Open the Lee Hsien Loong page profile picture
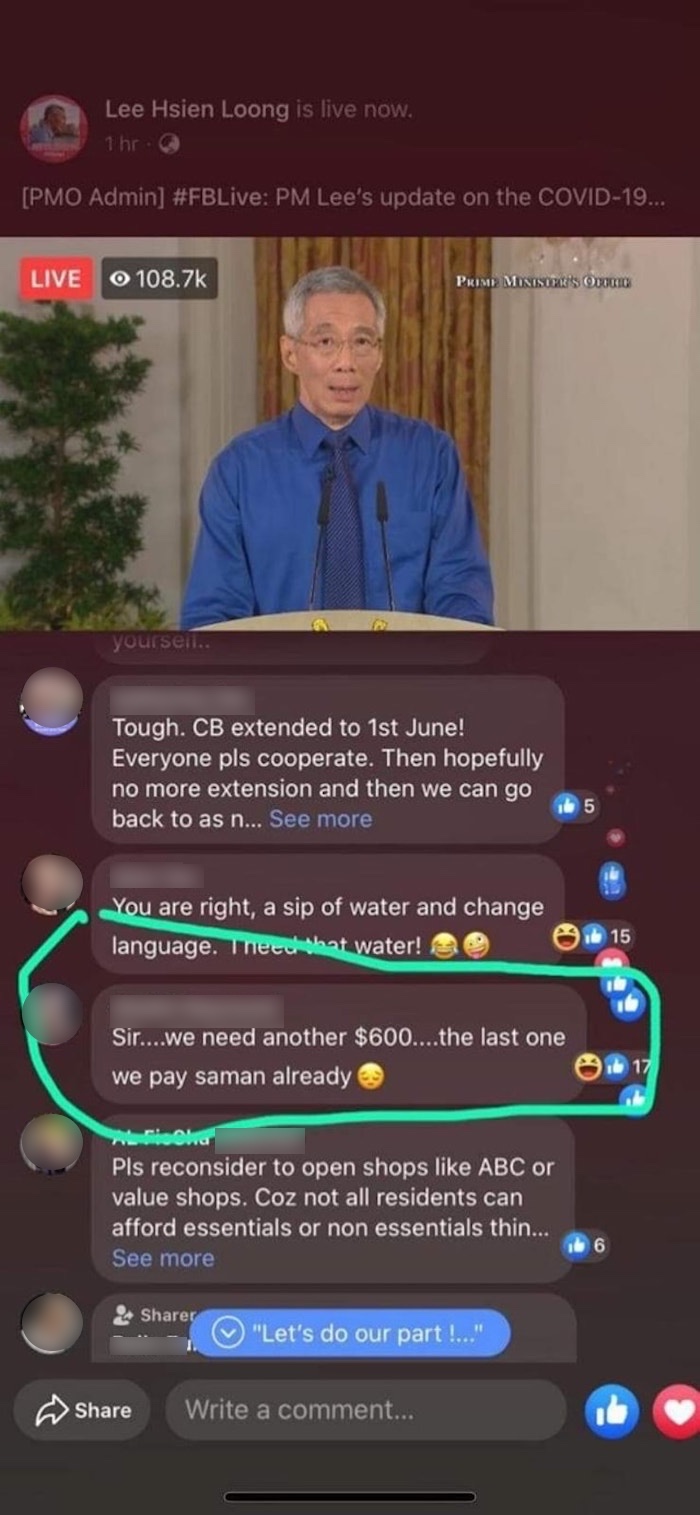700x1515 pixels. coord(54,127)
